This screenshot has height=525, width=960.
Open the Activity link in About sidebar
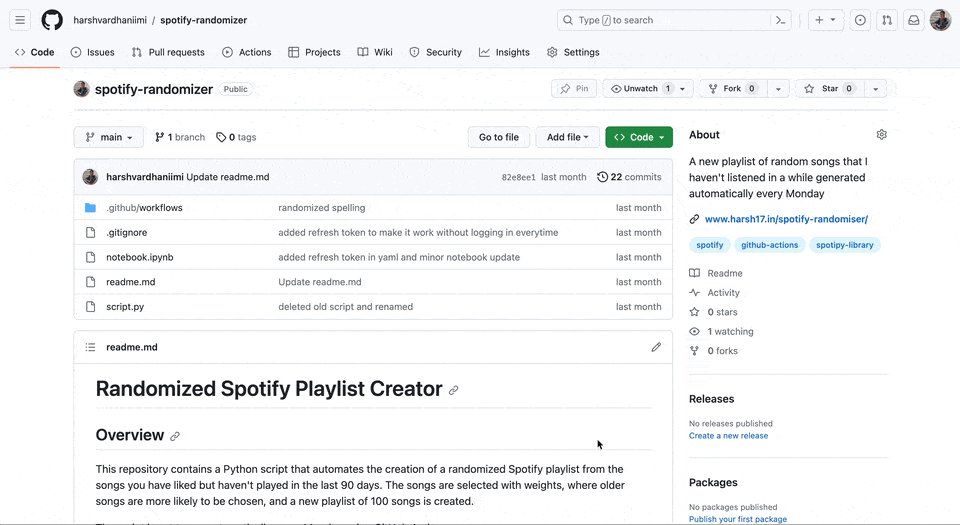(714, 293)
